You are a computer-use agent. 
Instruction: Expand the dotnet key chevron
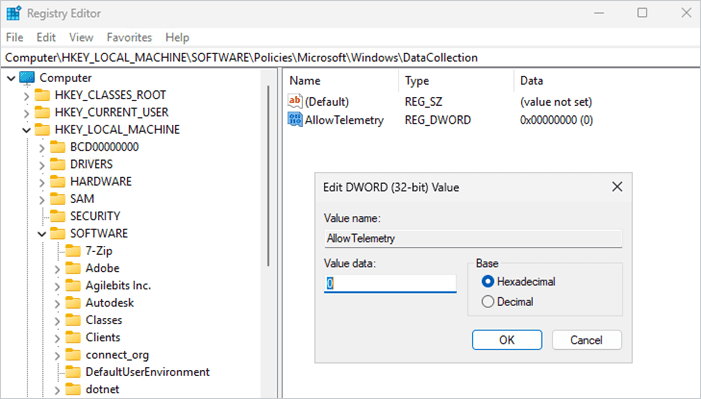pyautogui.click(x=57, y=390)
